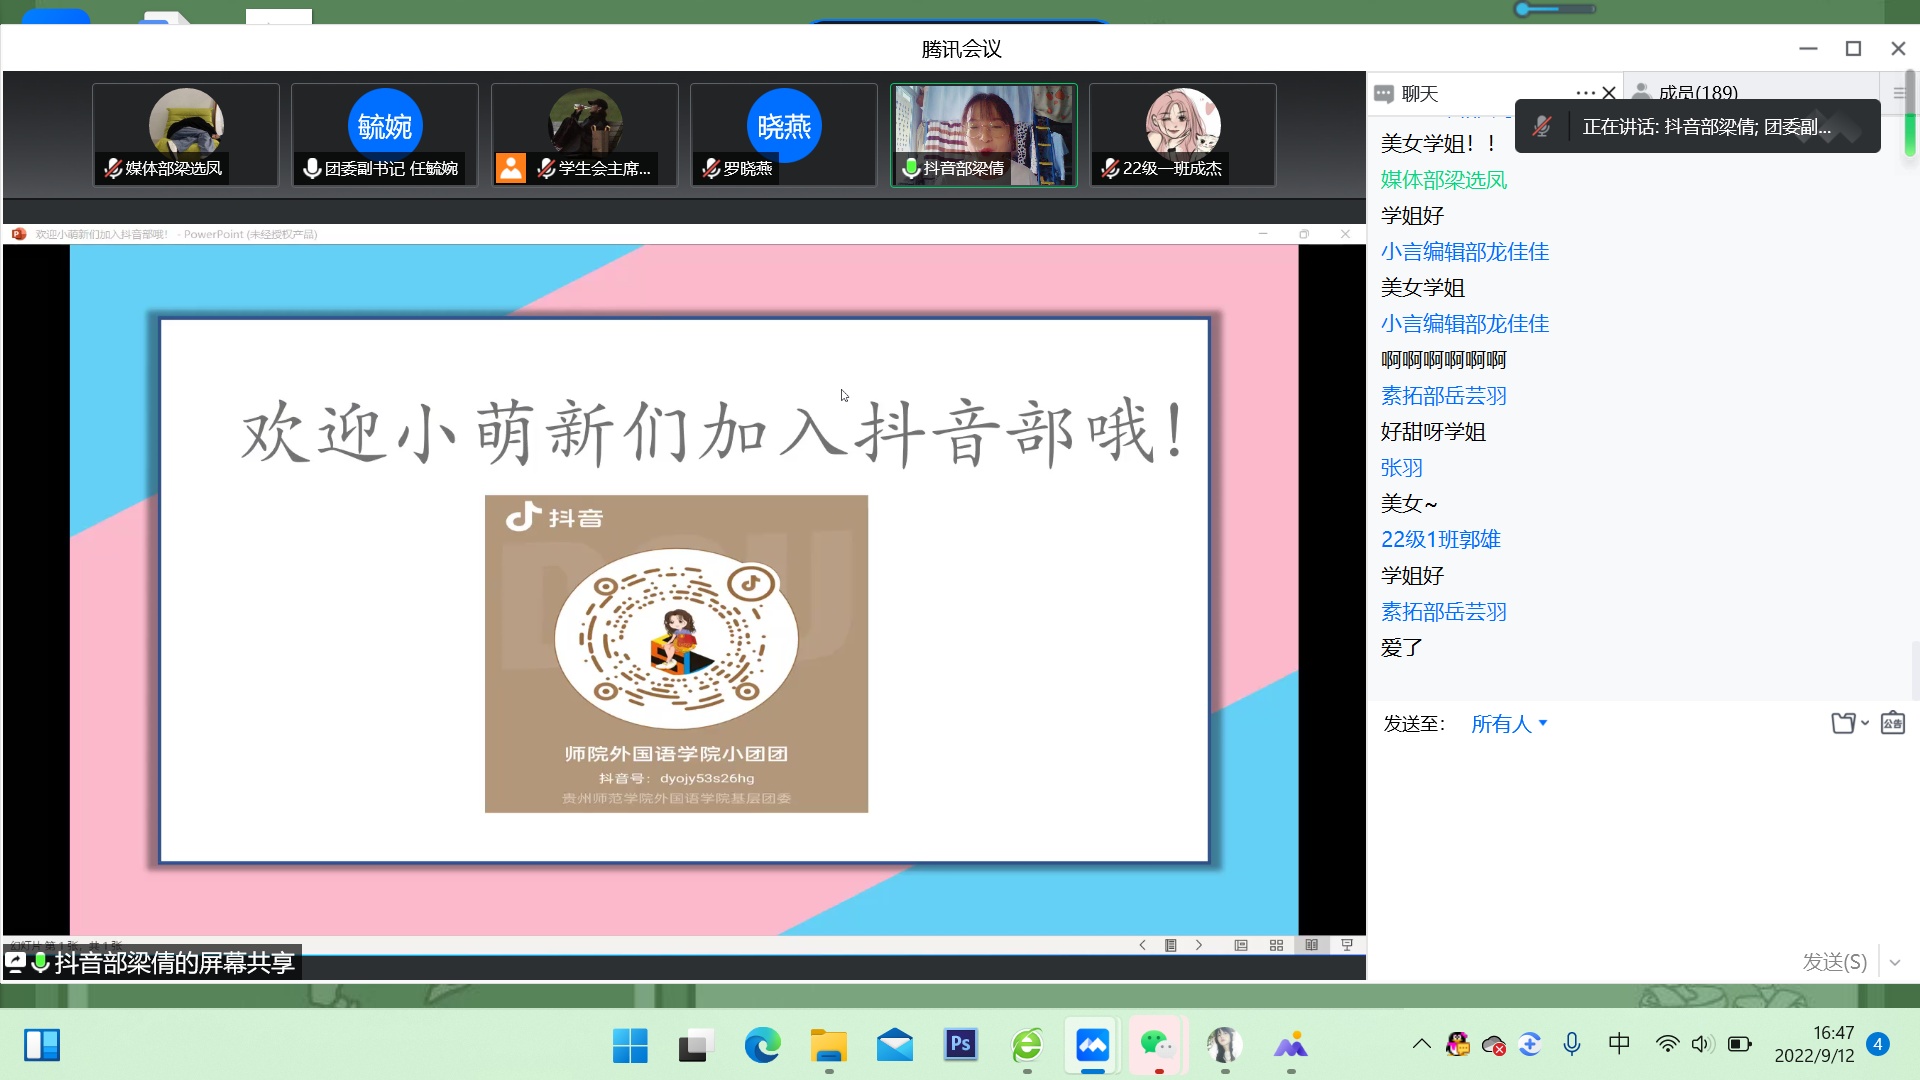Select participant tile 学生会主席

(585, 135)
